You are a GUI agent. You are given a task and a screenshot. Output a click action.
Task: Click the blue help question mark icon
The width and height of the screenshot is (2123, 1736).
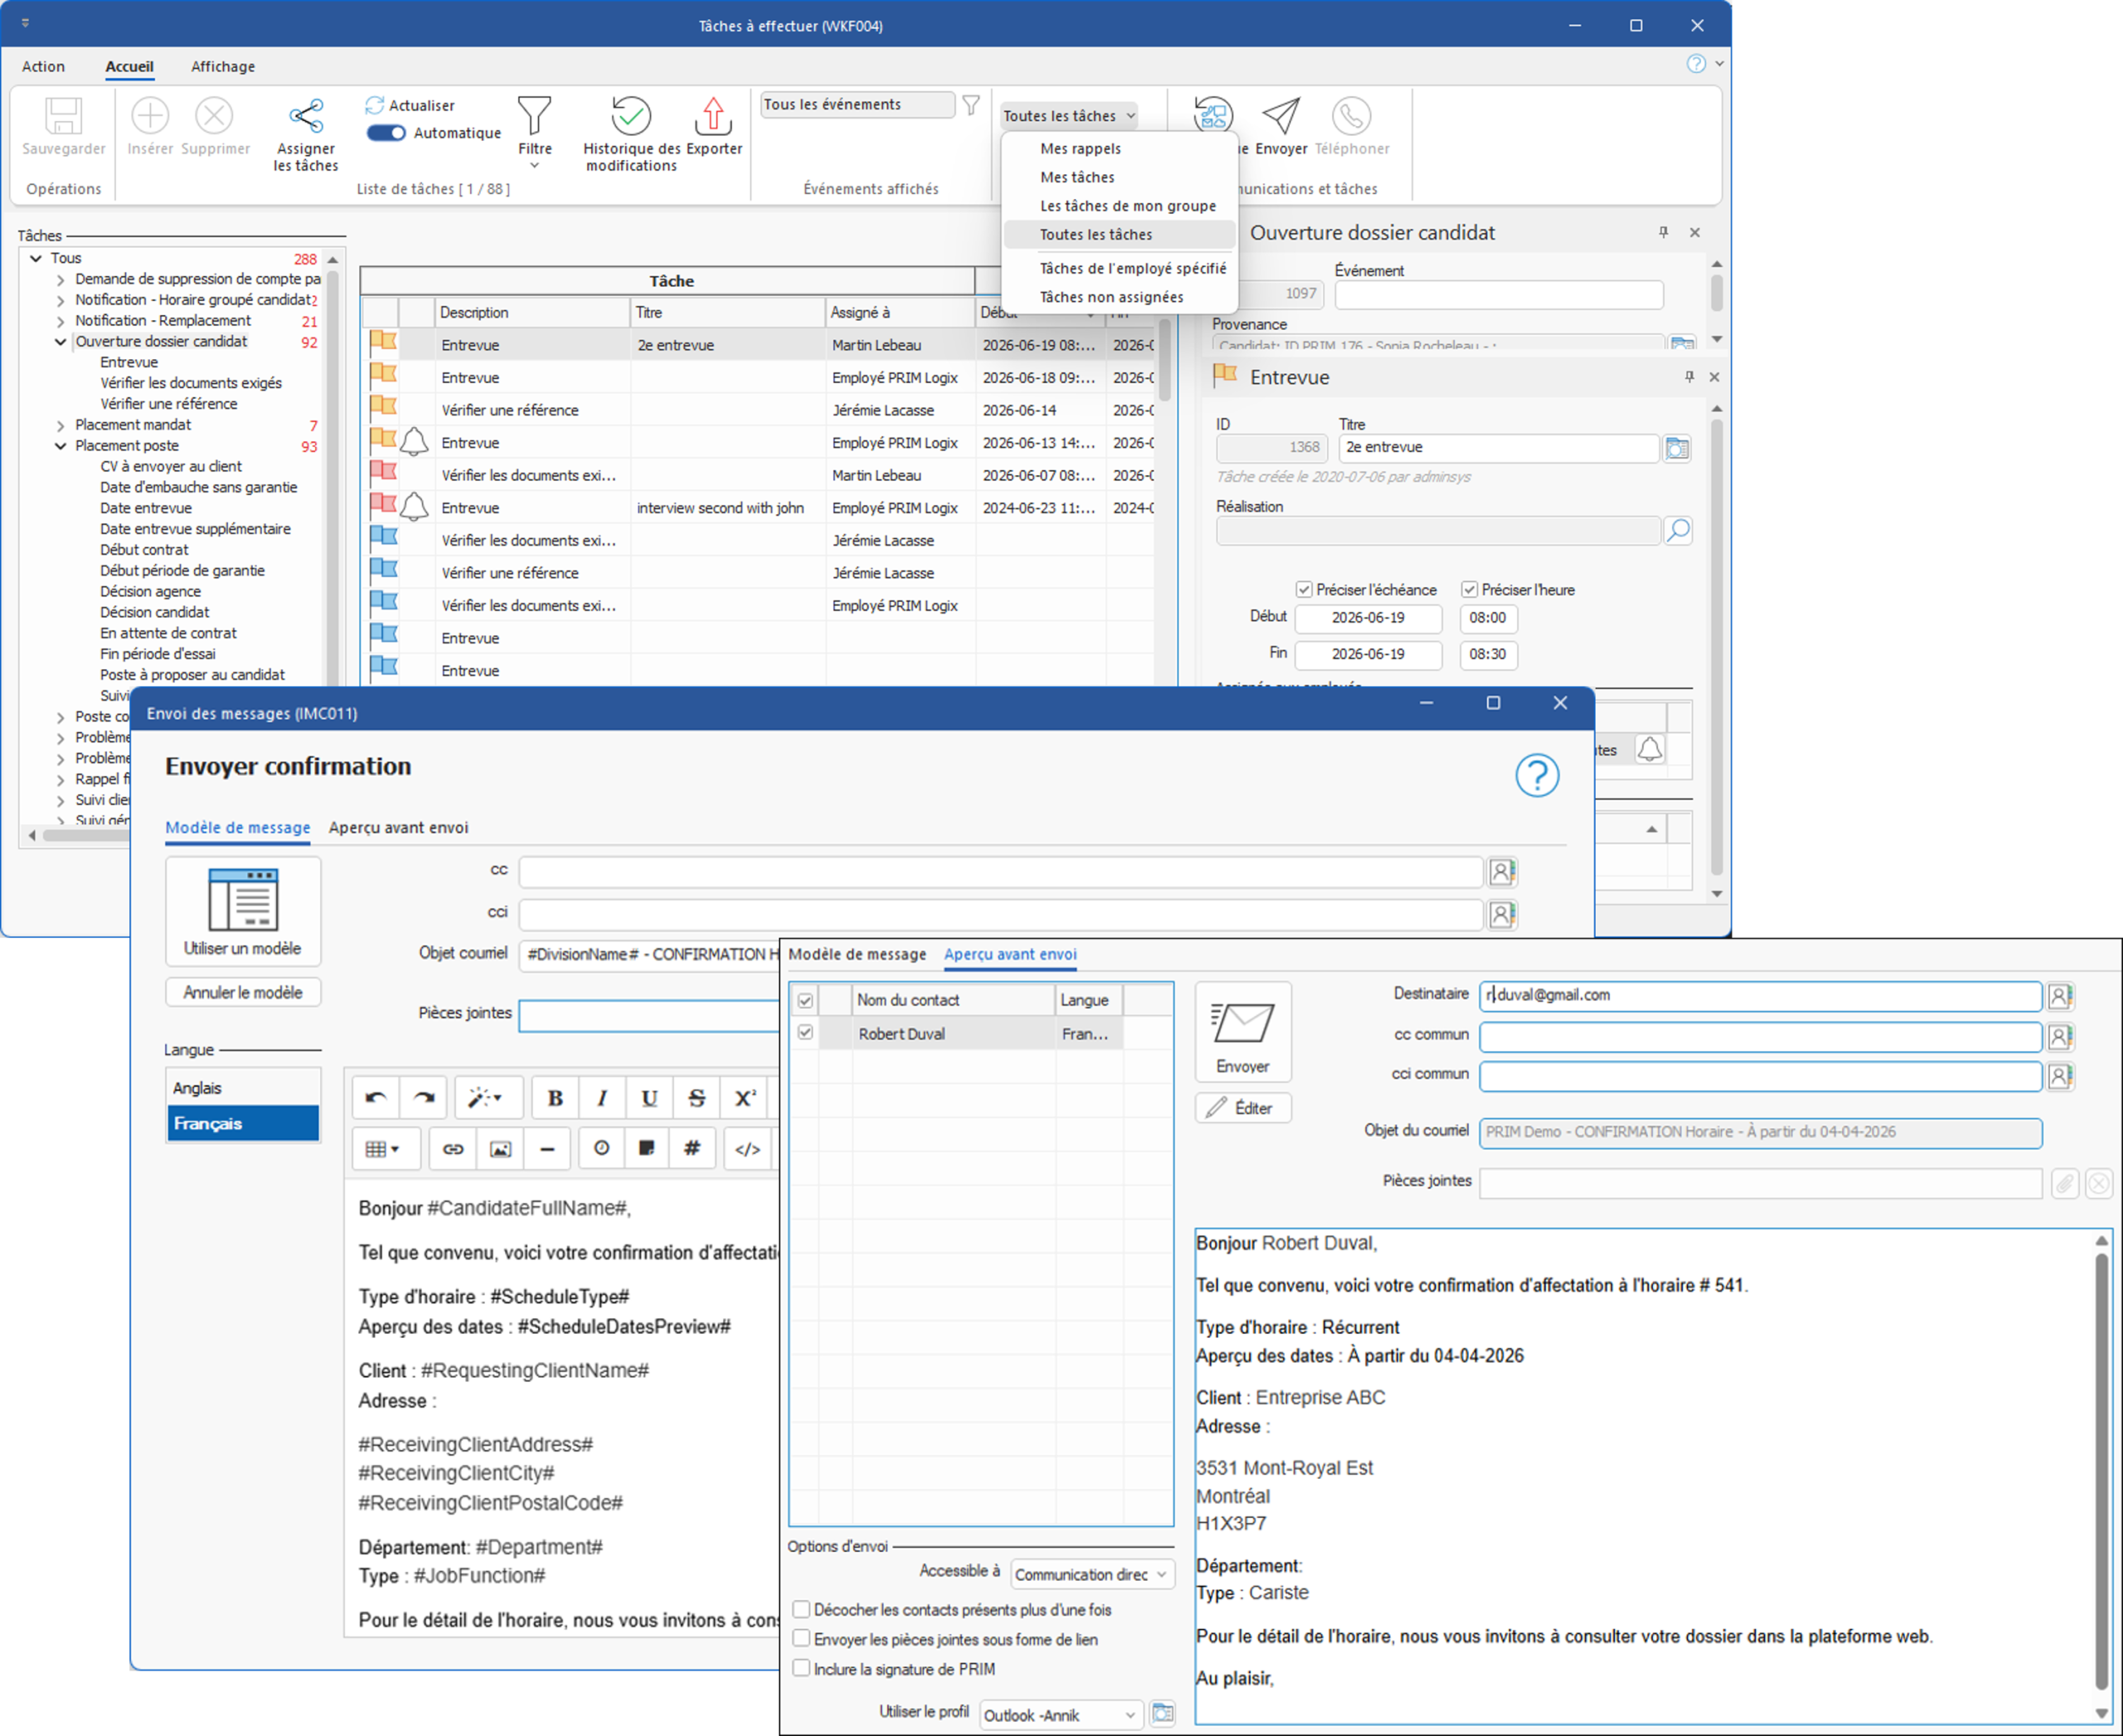[x=1536, y=775]
